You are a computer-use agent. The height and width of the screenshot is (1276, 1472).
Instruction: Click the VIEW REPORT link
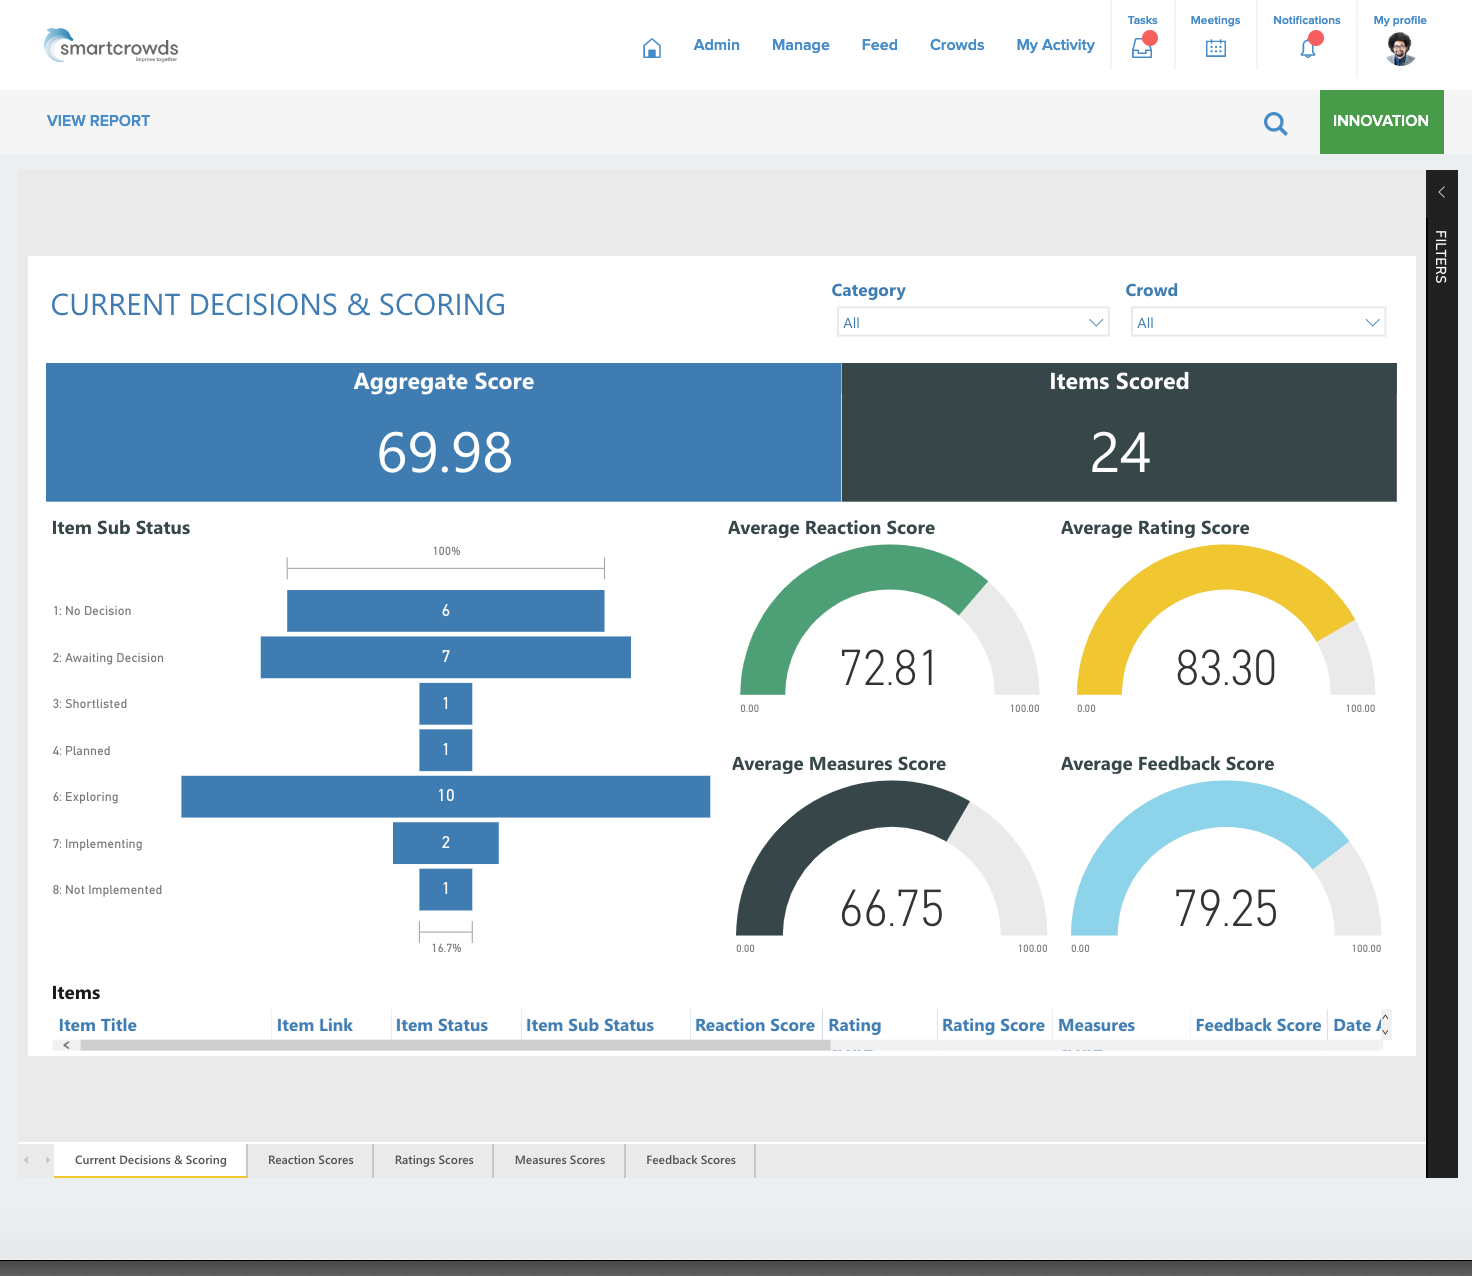point(98,121)
